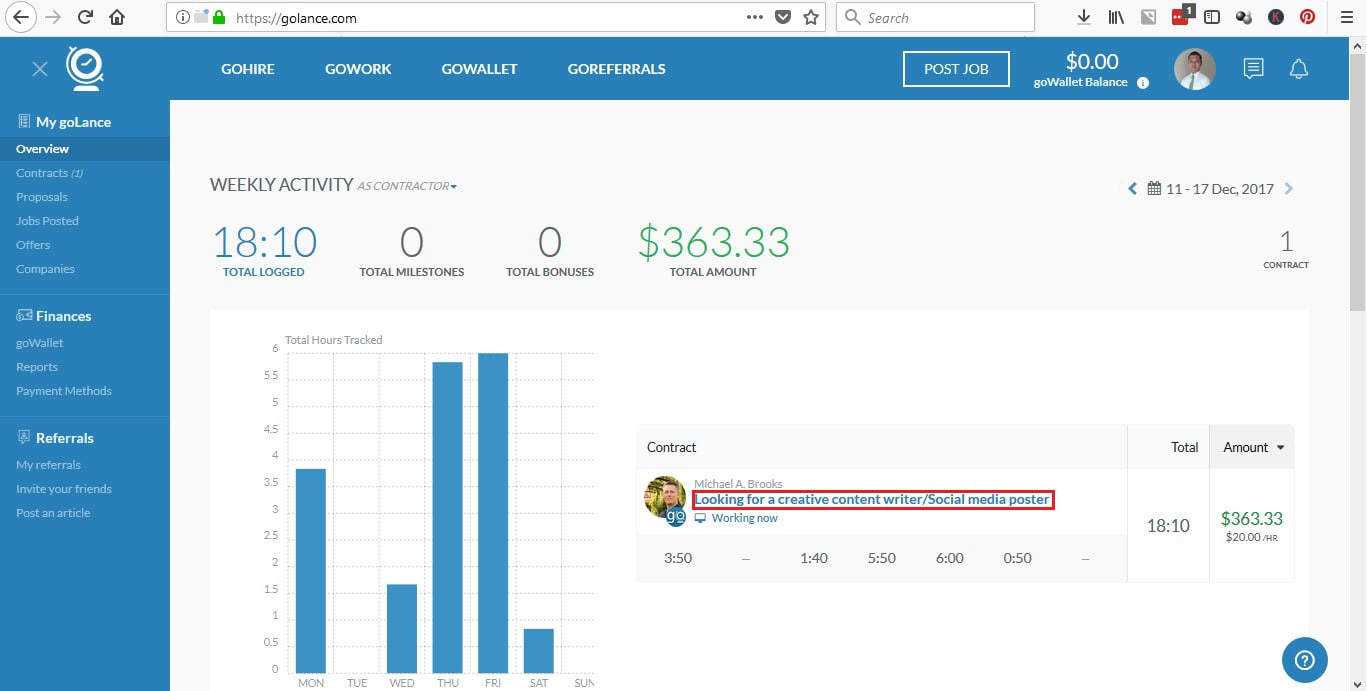Open the downloads arrow icon
This screenshot has height=691, width=1367.
click(1084, 17)
